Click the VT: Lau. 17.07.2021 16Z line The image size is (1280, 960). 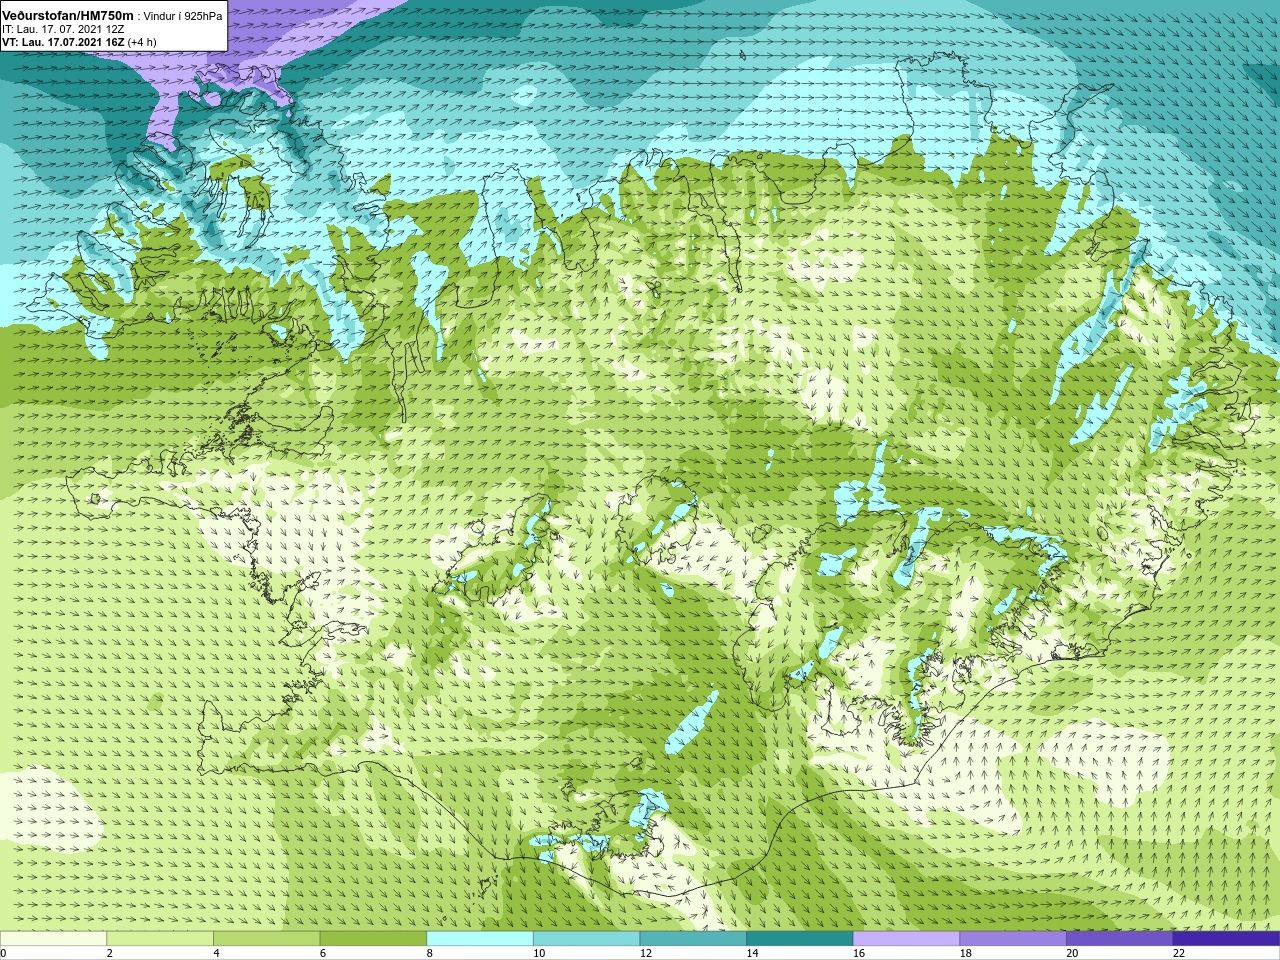pos(64,42)
